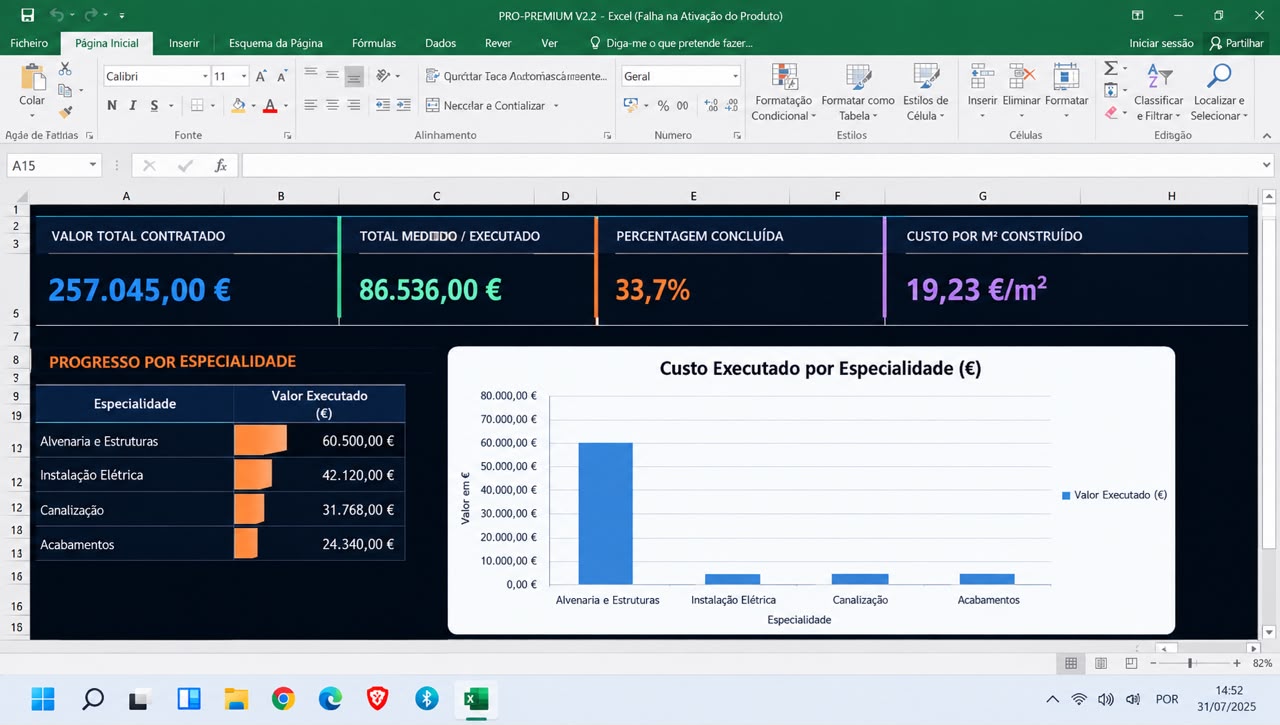Click the Formatação Condicional icon

click(x=785, y=77)
